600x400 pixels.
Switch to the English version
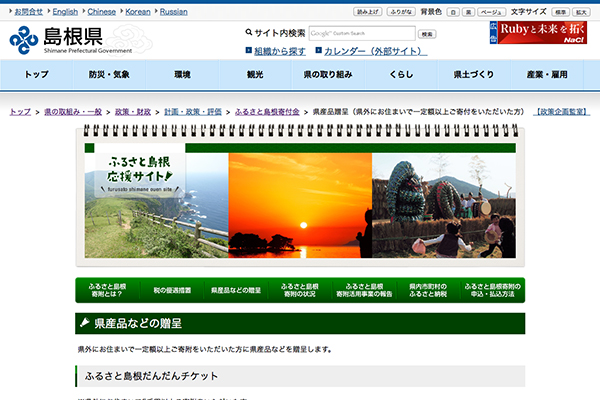tap(65, 12)
